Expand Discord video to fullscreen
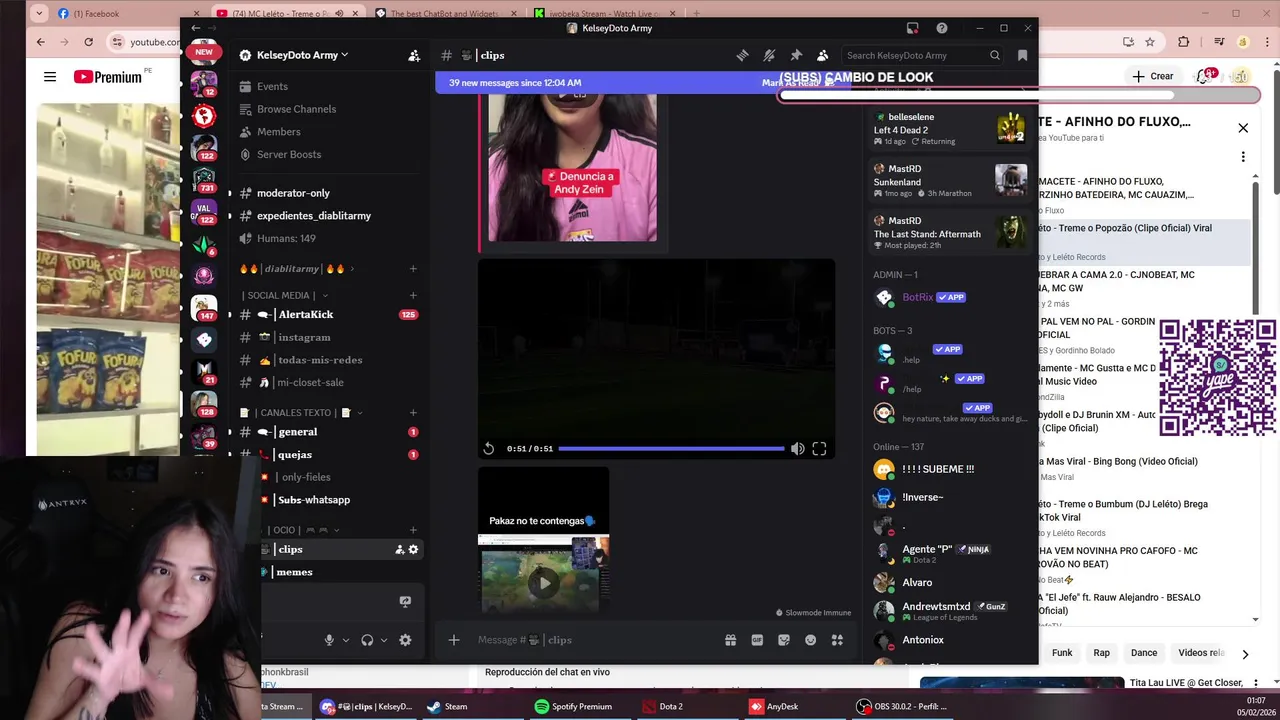Image resolution: width=1280 pixels, height=720 pixels. point(819,449)
